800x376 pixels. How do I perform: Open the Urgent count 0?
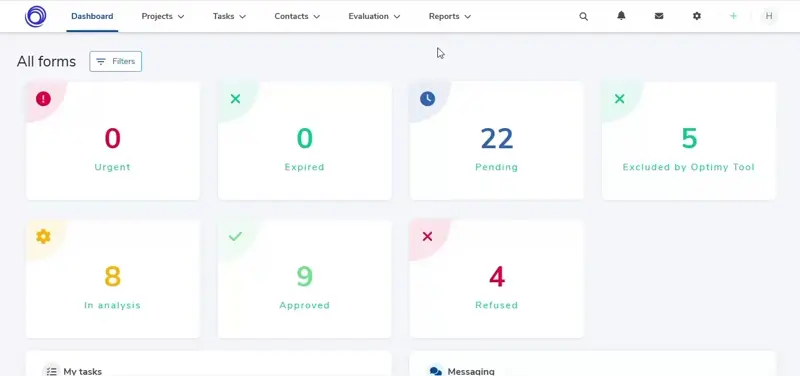113,138
